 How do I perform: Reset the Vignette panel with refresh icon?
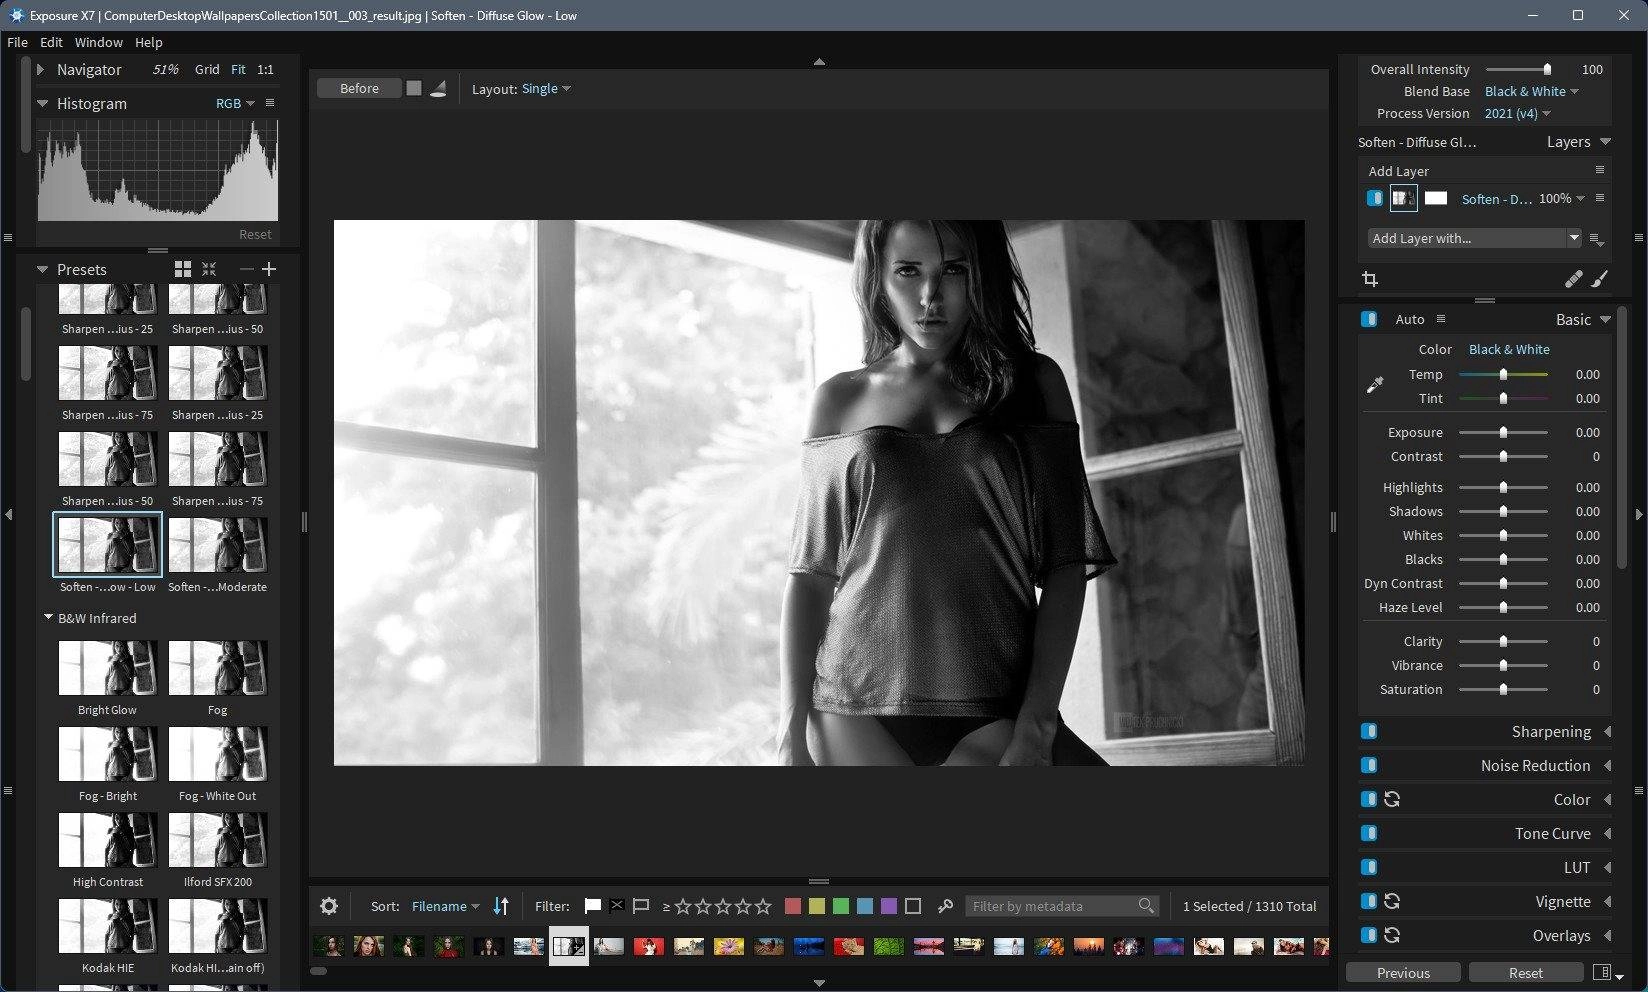1392,901
